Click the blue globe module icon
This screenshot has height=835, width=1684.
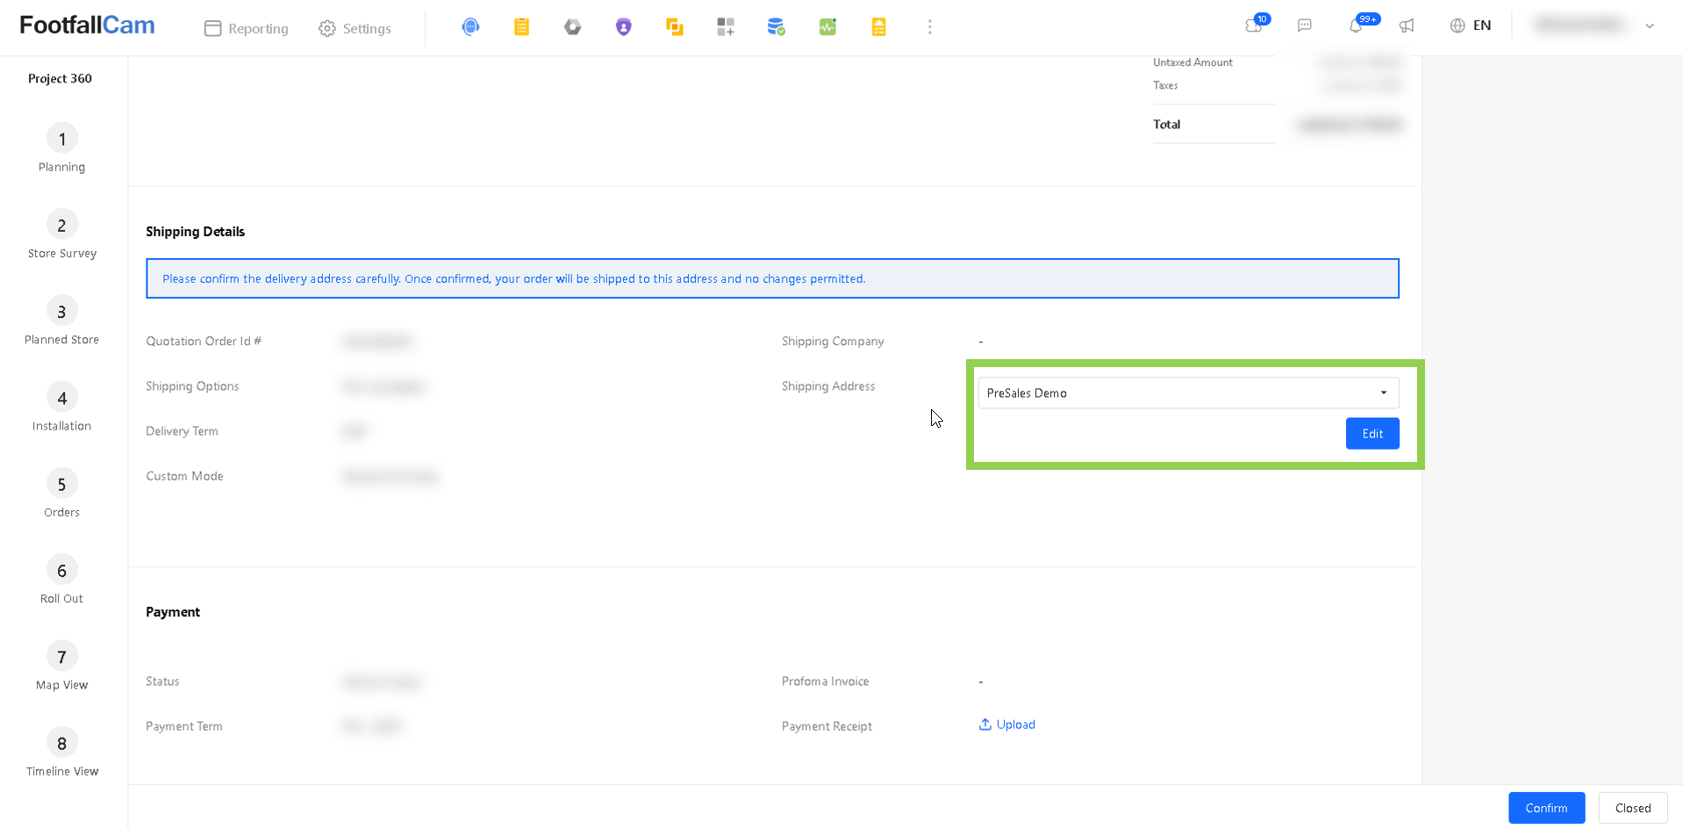[x=470, y=27]
